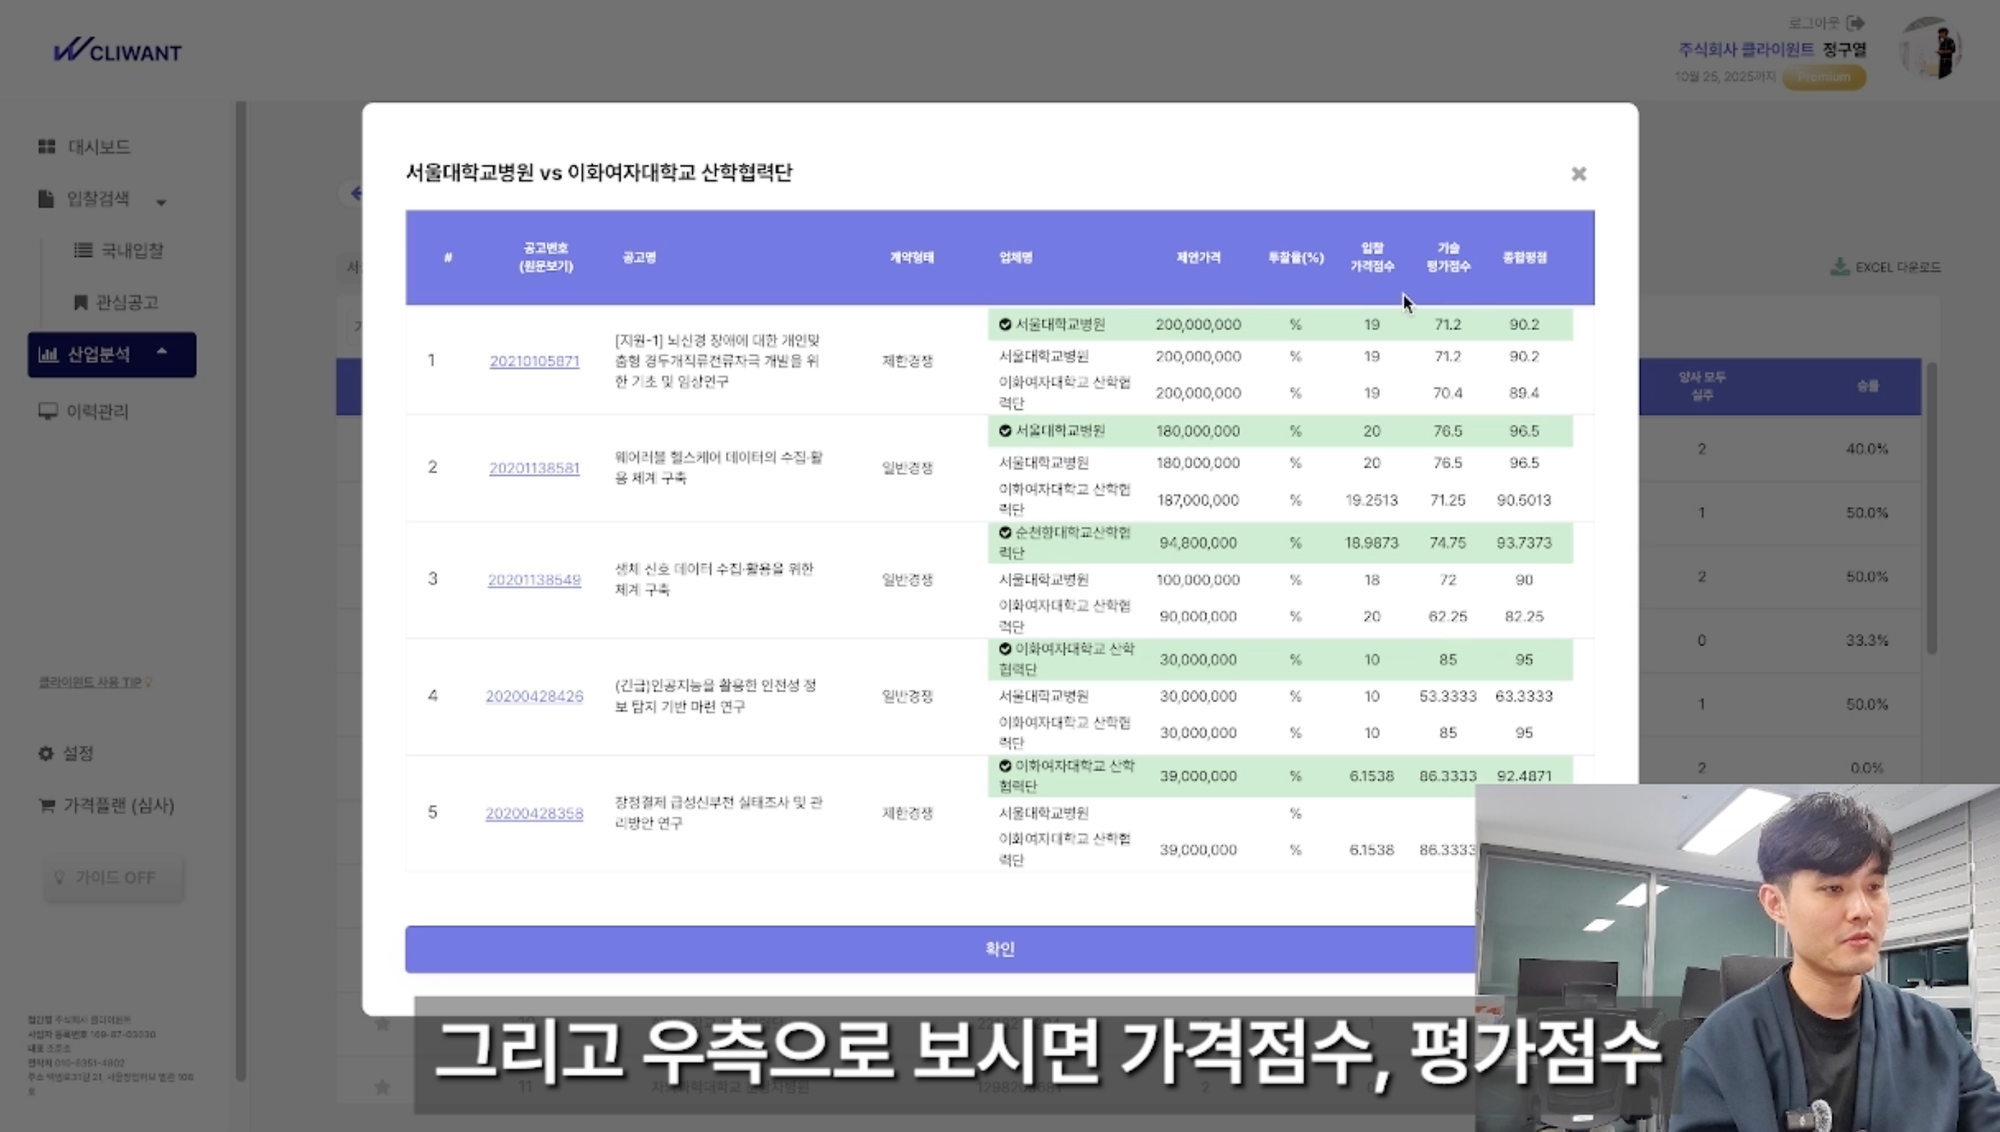The width and height of the screenshot is (2000, 1132).
Task: Toggle the 가이드 OFF guide button
Action: (113, 877)
